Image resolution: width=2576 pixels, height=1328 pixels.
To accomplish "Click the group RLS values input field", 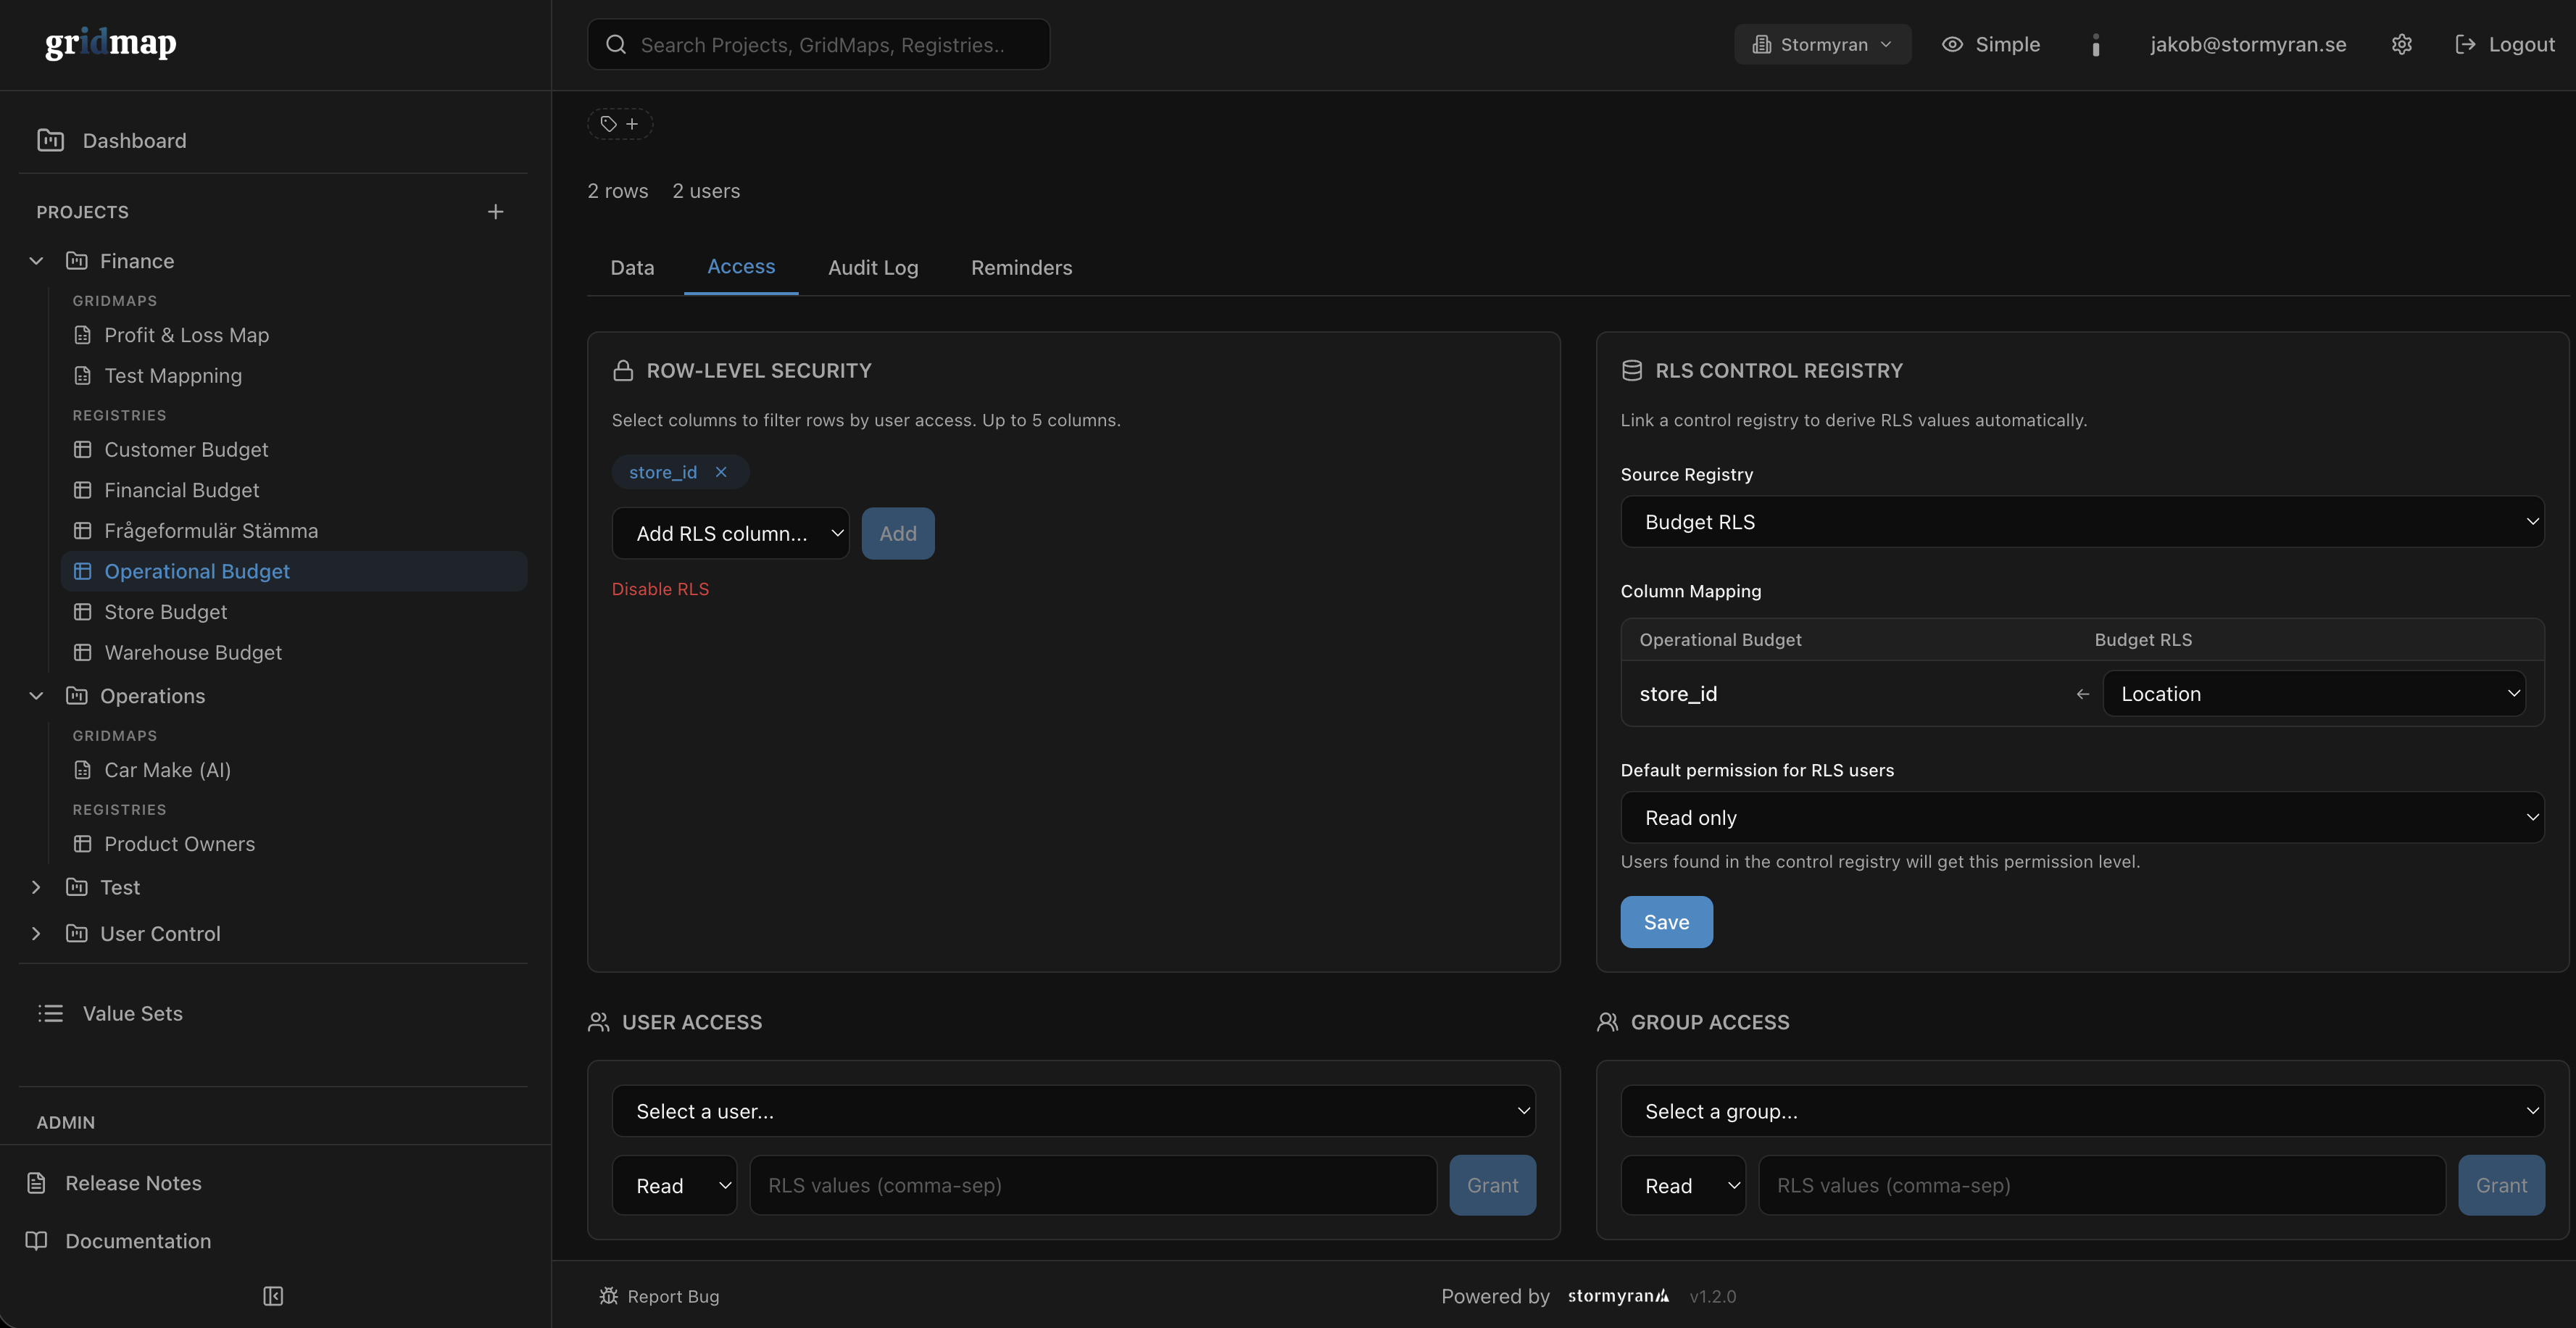I will pos(2102,1185).
